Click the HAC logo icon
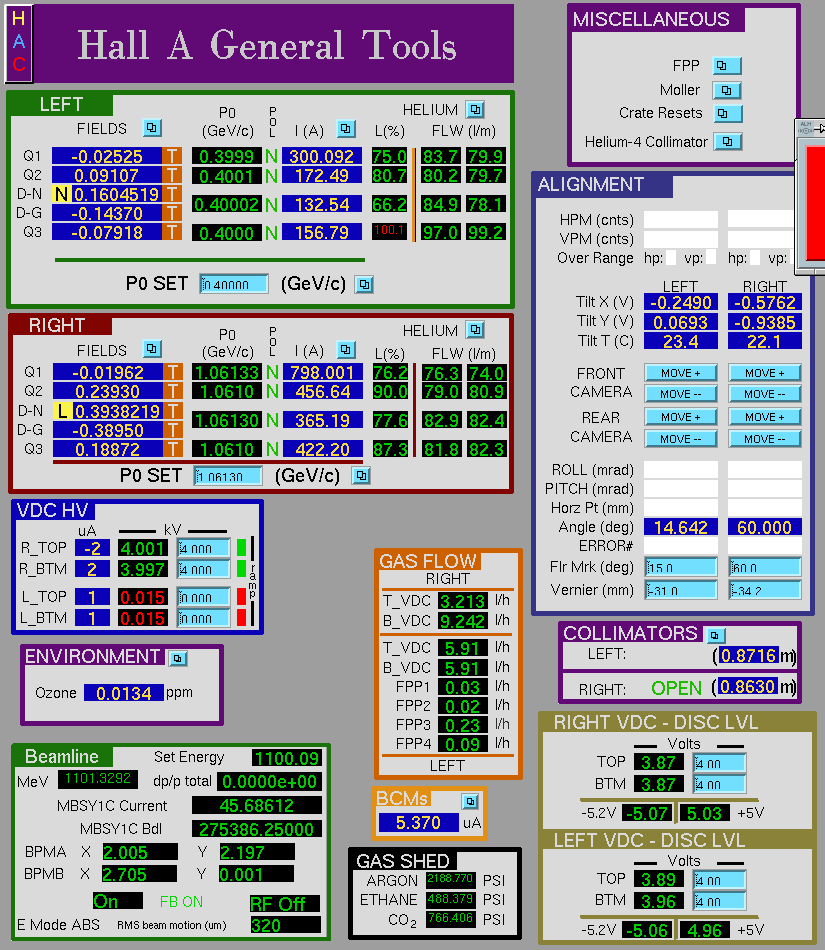 click(x=19, y=43)
